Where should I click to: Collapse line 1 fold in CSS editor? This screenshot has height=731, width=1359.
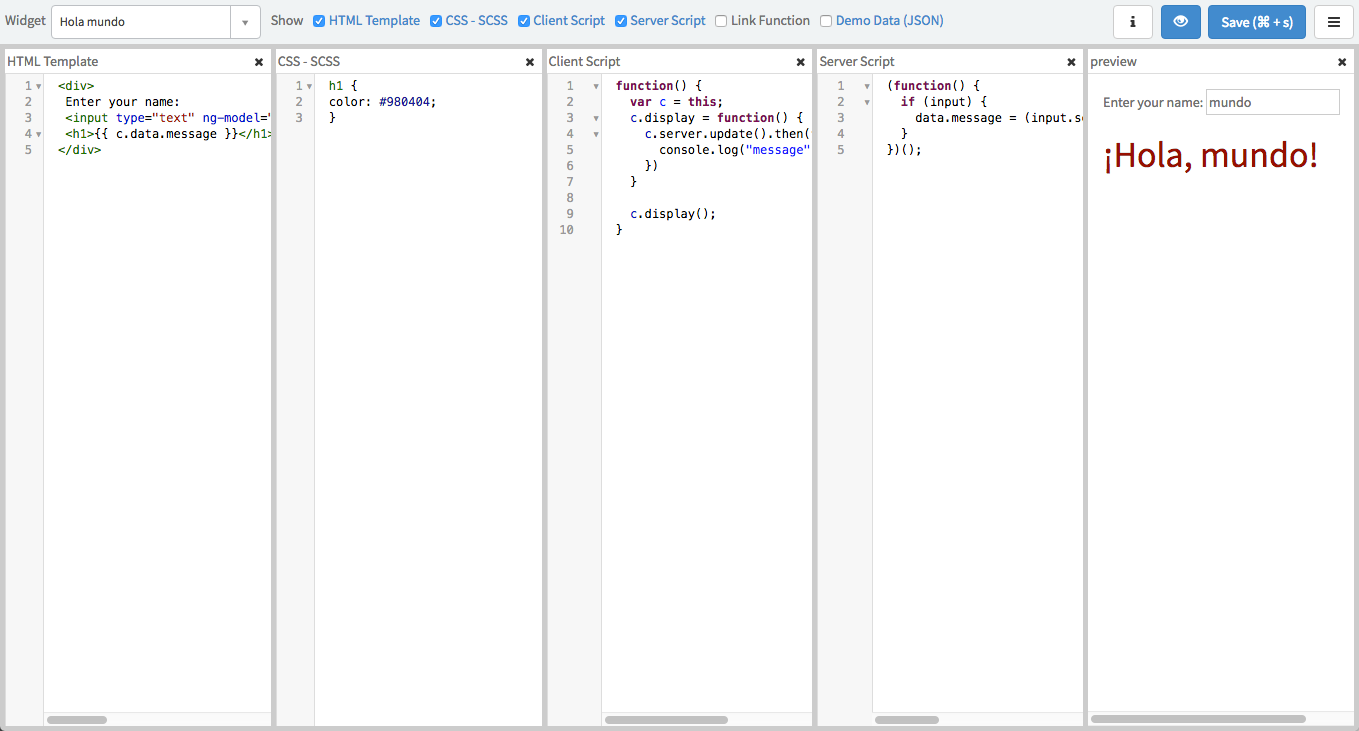coord(310,86)
